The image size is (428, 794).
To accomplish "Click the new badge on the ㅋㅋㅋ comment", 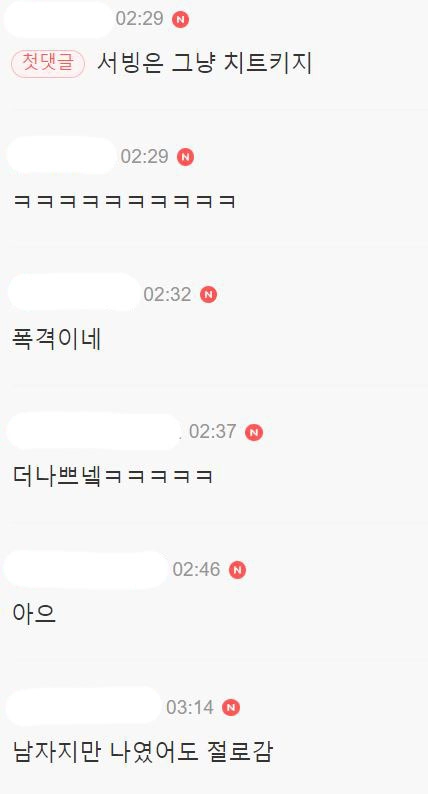I will pos(185,157).
